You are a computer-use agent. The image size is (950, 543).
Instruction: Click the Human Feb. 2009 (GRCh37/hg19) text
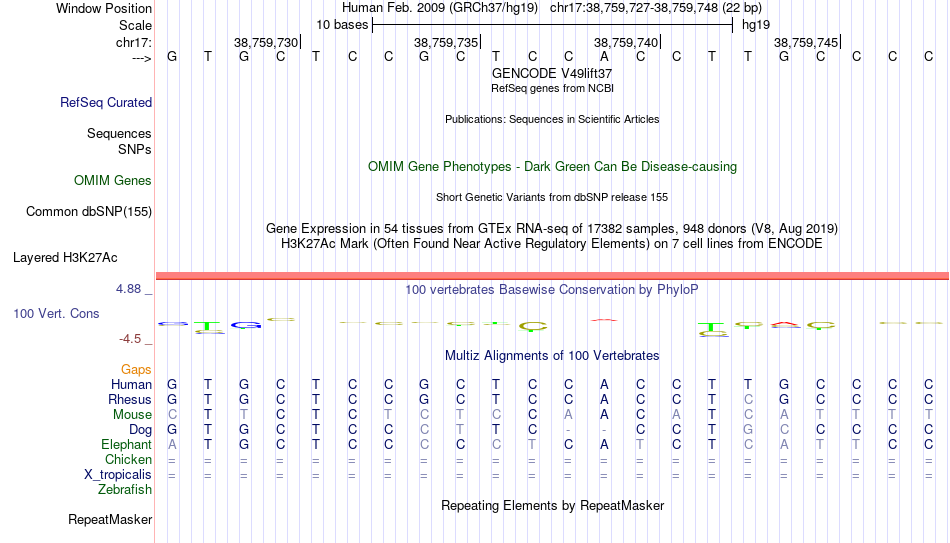[440, 8]
